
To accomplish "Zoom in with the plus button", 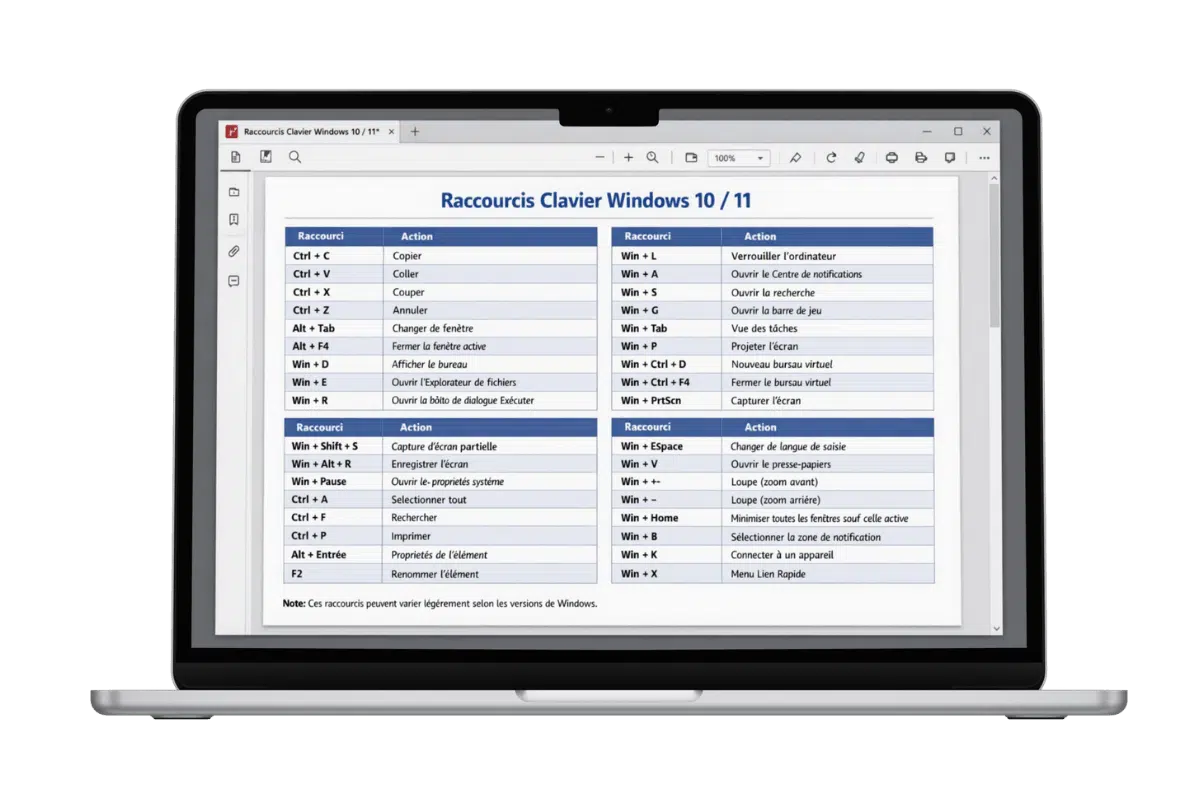I will coord(629,158).
